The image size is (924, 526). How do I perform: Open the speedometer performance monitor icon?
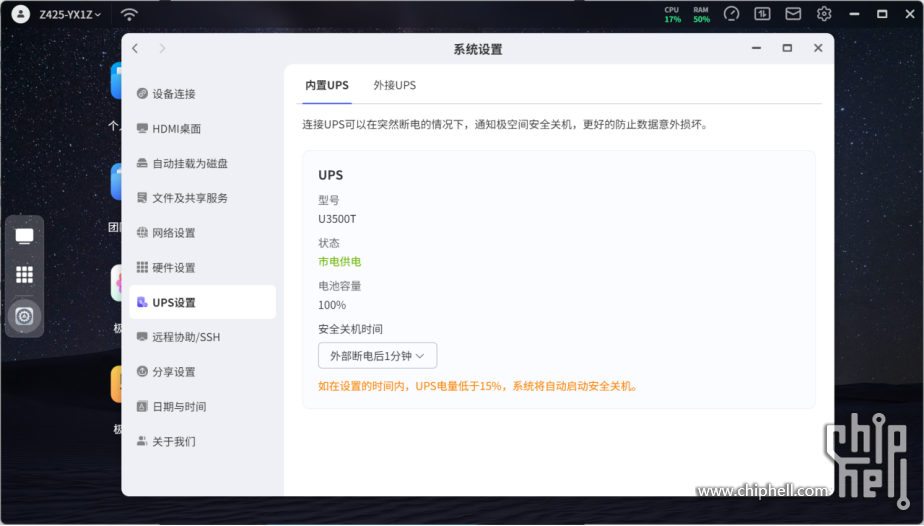(731, 14)
